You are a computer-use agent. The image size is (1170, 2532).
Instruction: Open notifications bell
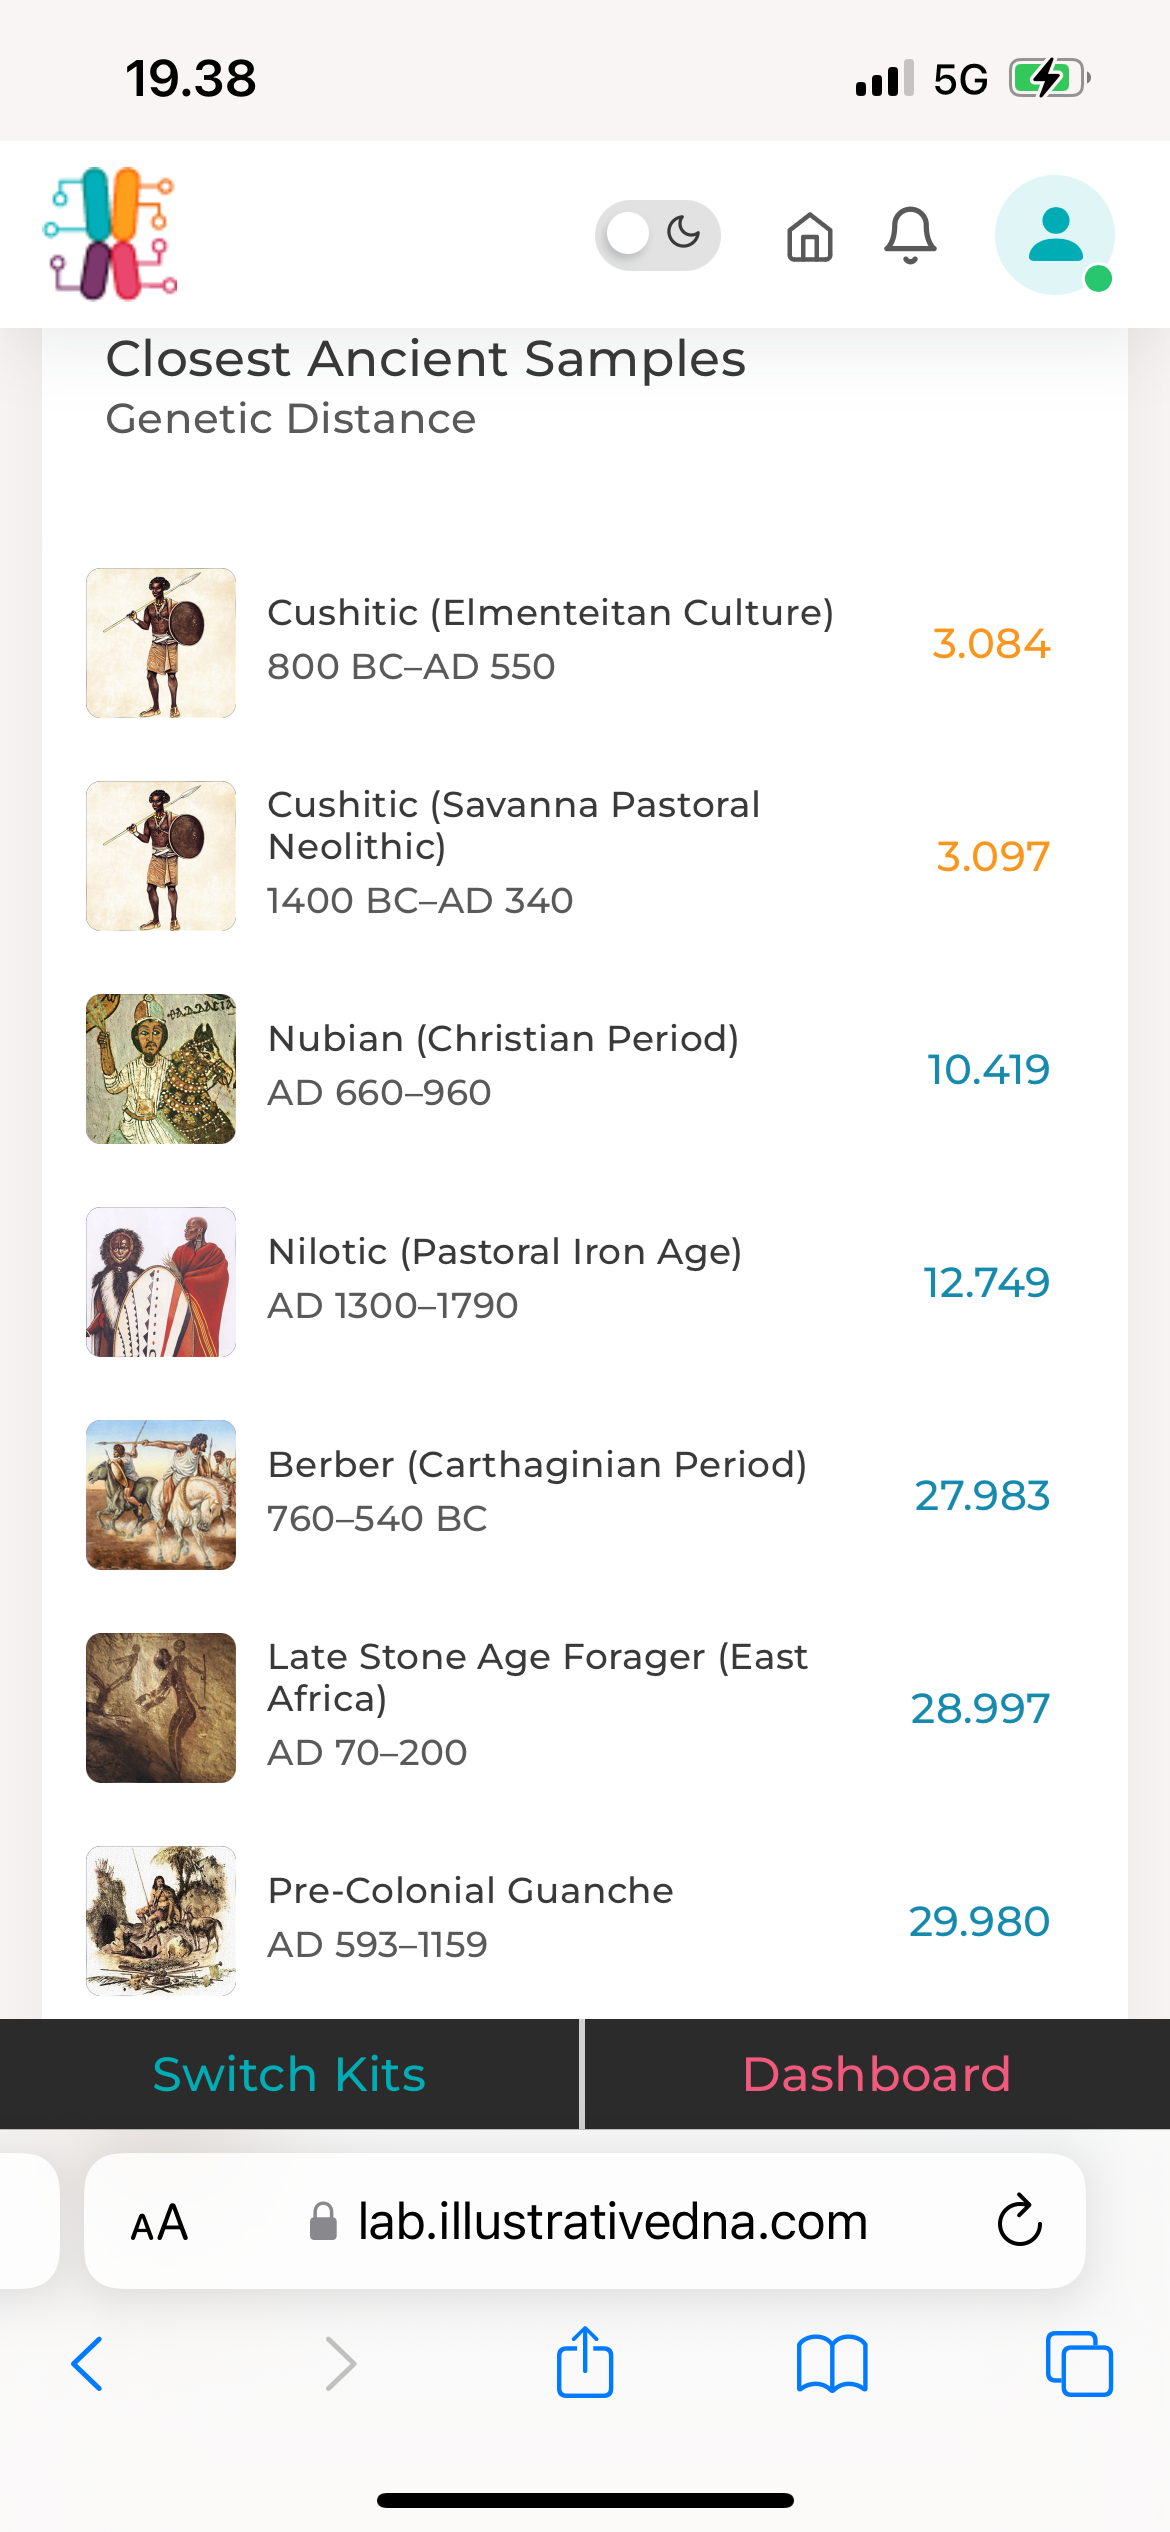click(x=910, y=236)
